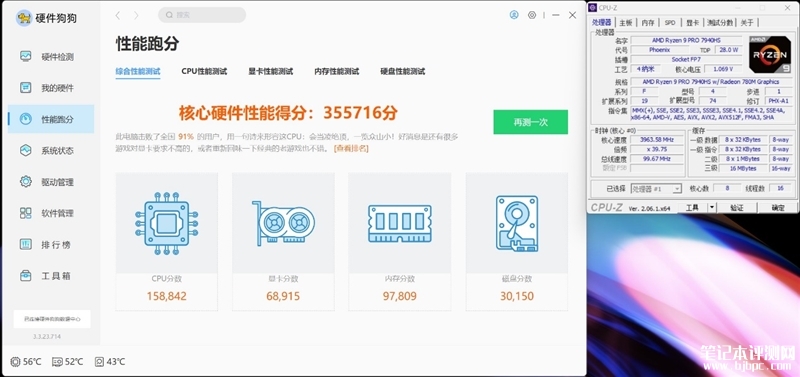Open CPU-Z SPD tab

670,23
